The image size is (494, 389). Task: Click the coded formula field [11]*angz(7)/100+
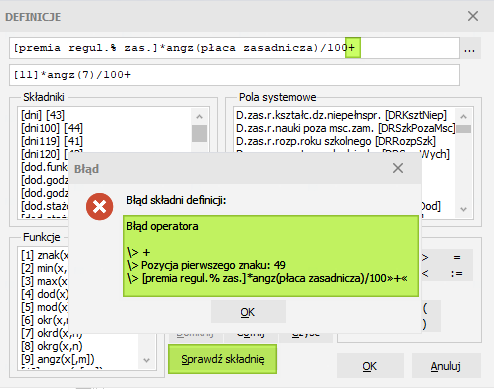(x=234, y=75)
